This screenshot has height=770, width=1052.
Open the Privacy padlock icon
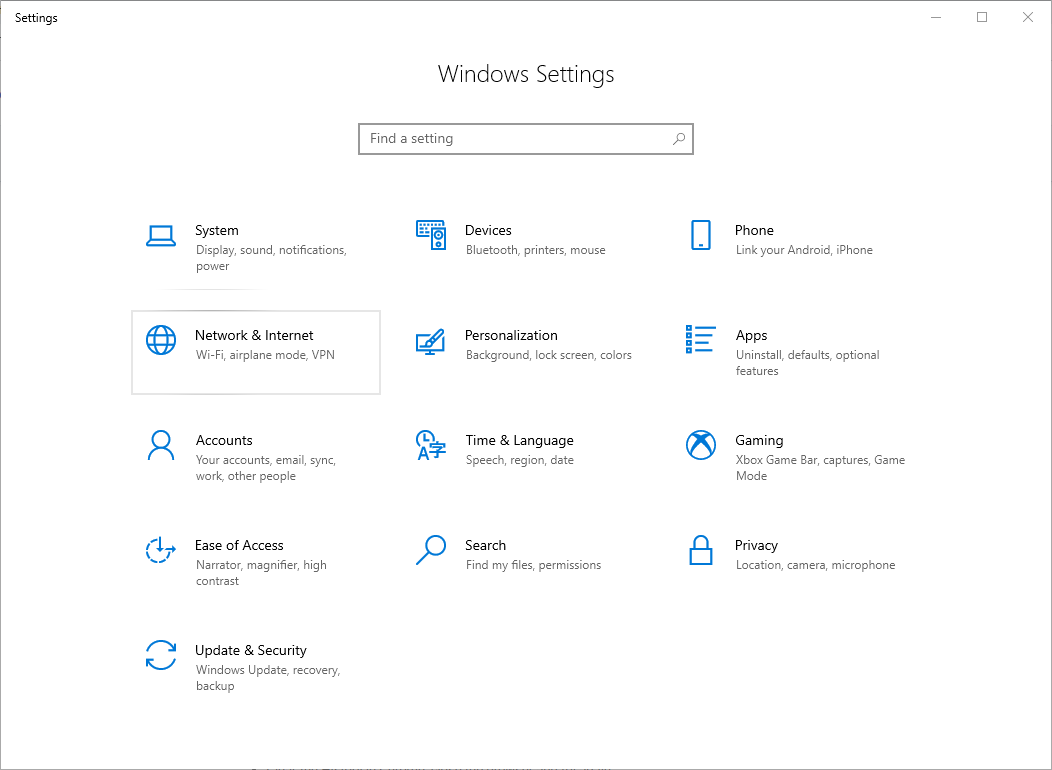(x=700, y=550)
